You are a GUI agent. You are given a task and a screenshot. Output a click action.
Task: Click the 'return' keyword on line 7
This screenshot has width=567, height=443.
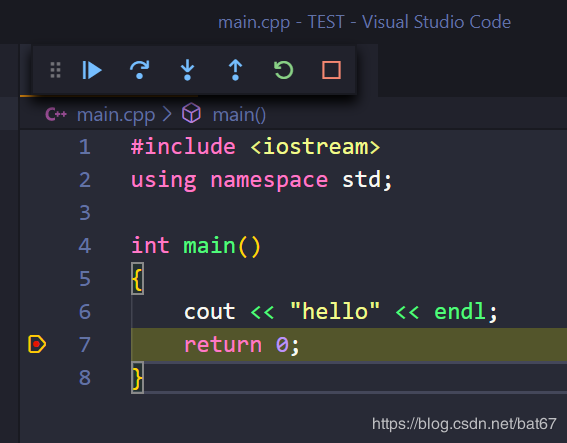coord(223,345)
